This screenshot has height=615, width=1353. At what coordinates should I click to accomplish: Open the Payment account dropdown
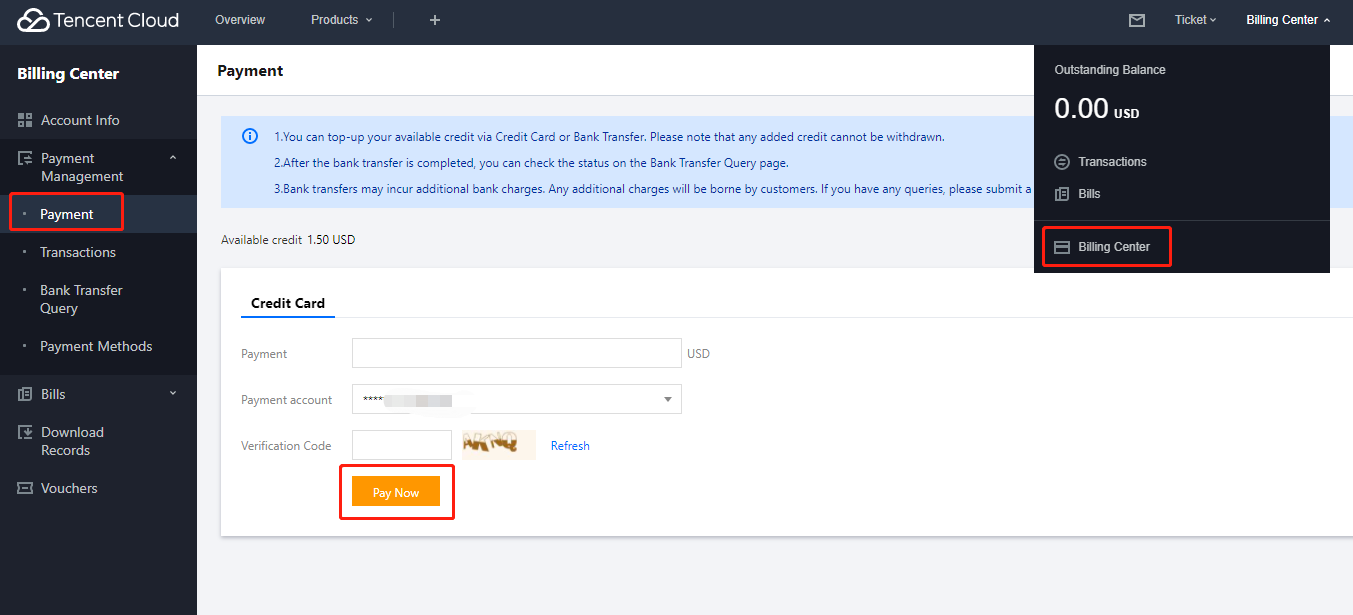pyautogui.click(x=517, y=399)
